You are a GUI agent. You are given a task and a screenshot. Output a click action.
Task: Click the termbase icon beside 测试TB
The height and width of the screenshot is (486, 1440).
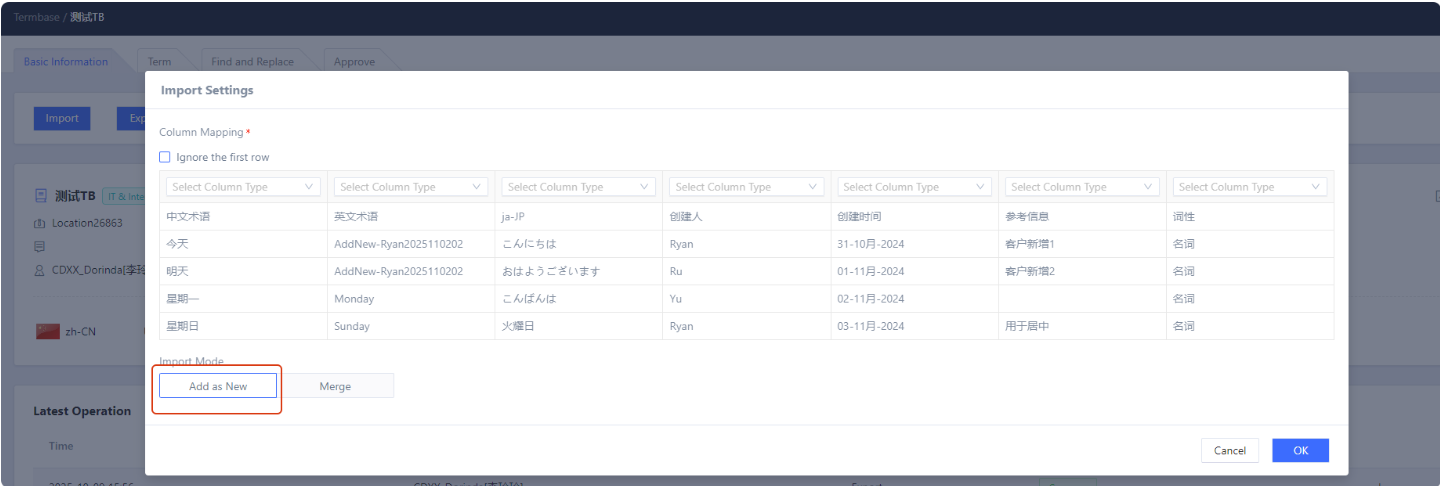click(40, 196)
